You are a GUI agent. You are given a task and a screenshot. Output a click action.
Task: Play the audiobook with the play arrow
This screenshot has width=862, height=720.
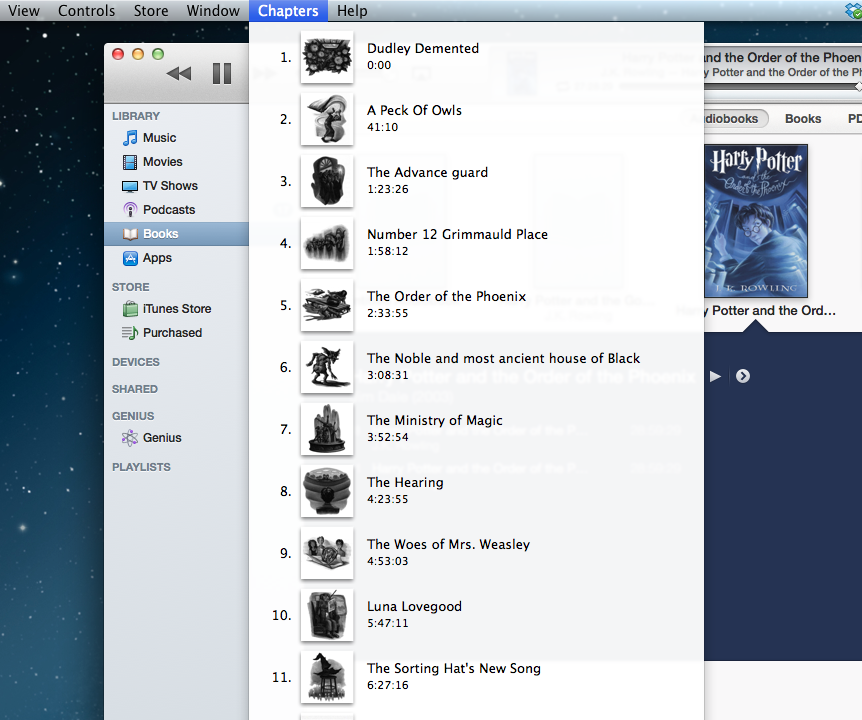coord(715,376)
